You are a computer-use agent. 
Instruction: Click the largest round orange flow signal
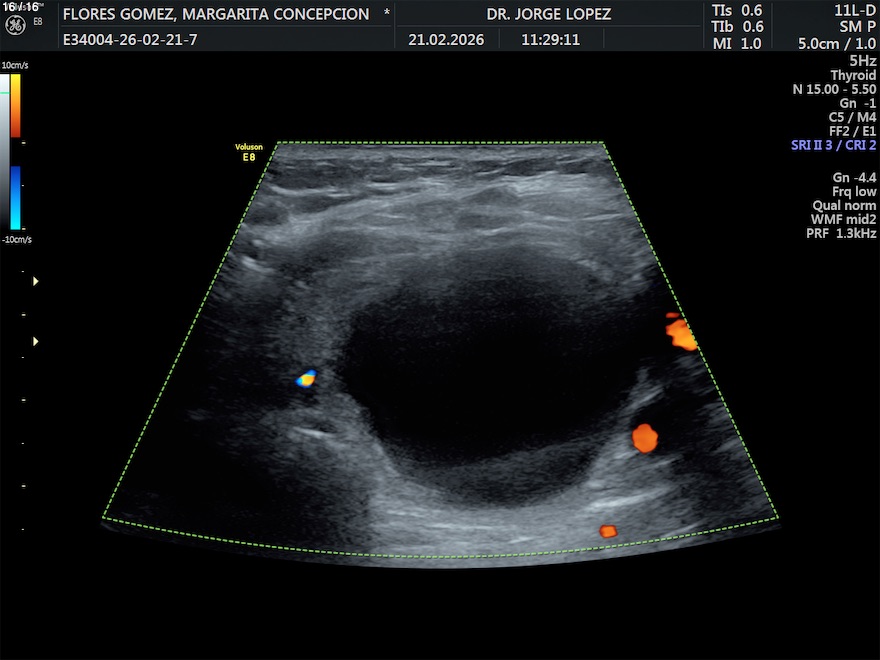[x=644, y=437]
